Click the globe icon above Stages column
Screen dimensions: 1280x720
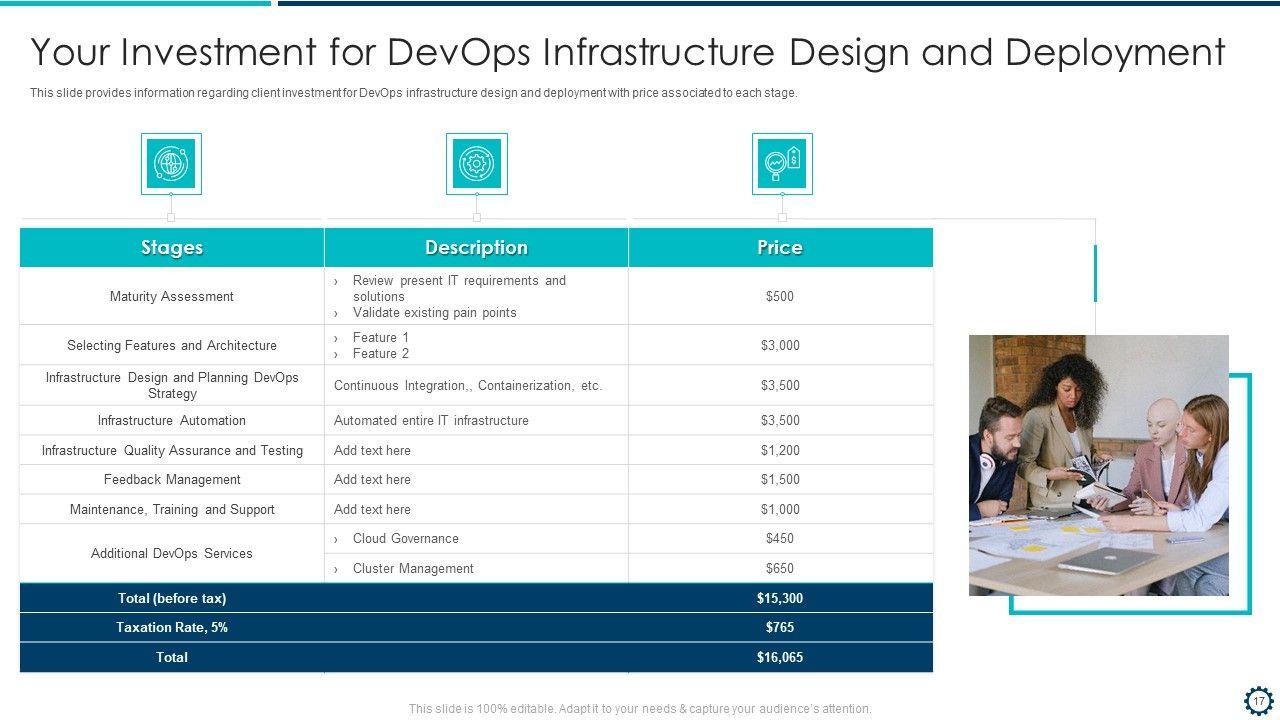pyautogui.click(x=171, y=163)
